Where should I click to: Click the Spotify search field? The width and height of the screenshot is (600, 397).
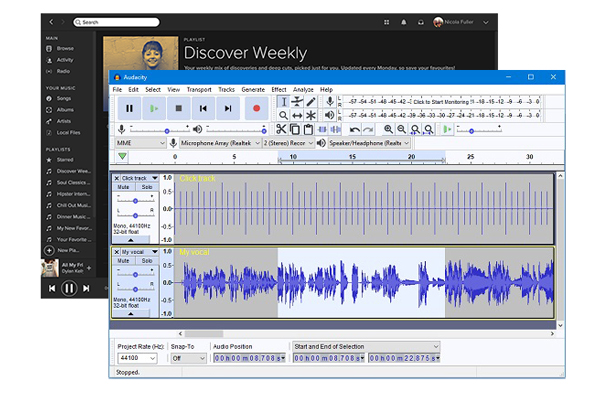tap(116, 22)
